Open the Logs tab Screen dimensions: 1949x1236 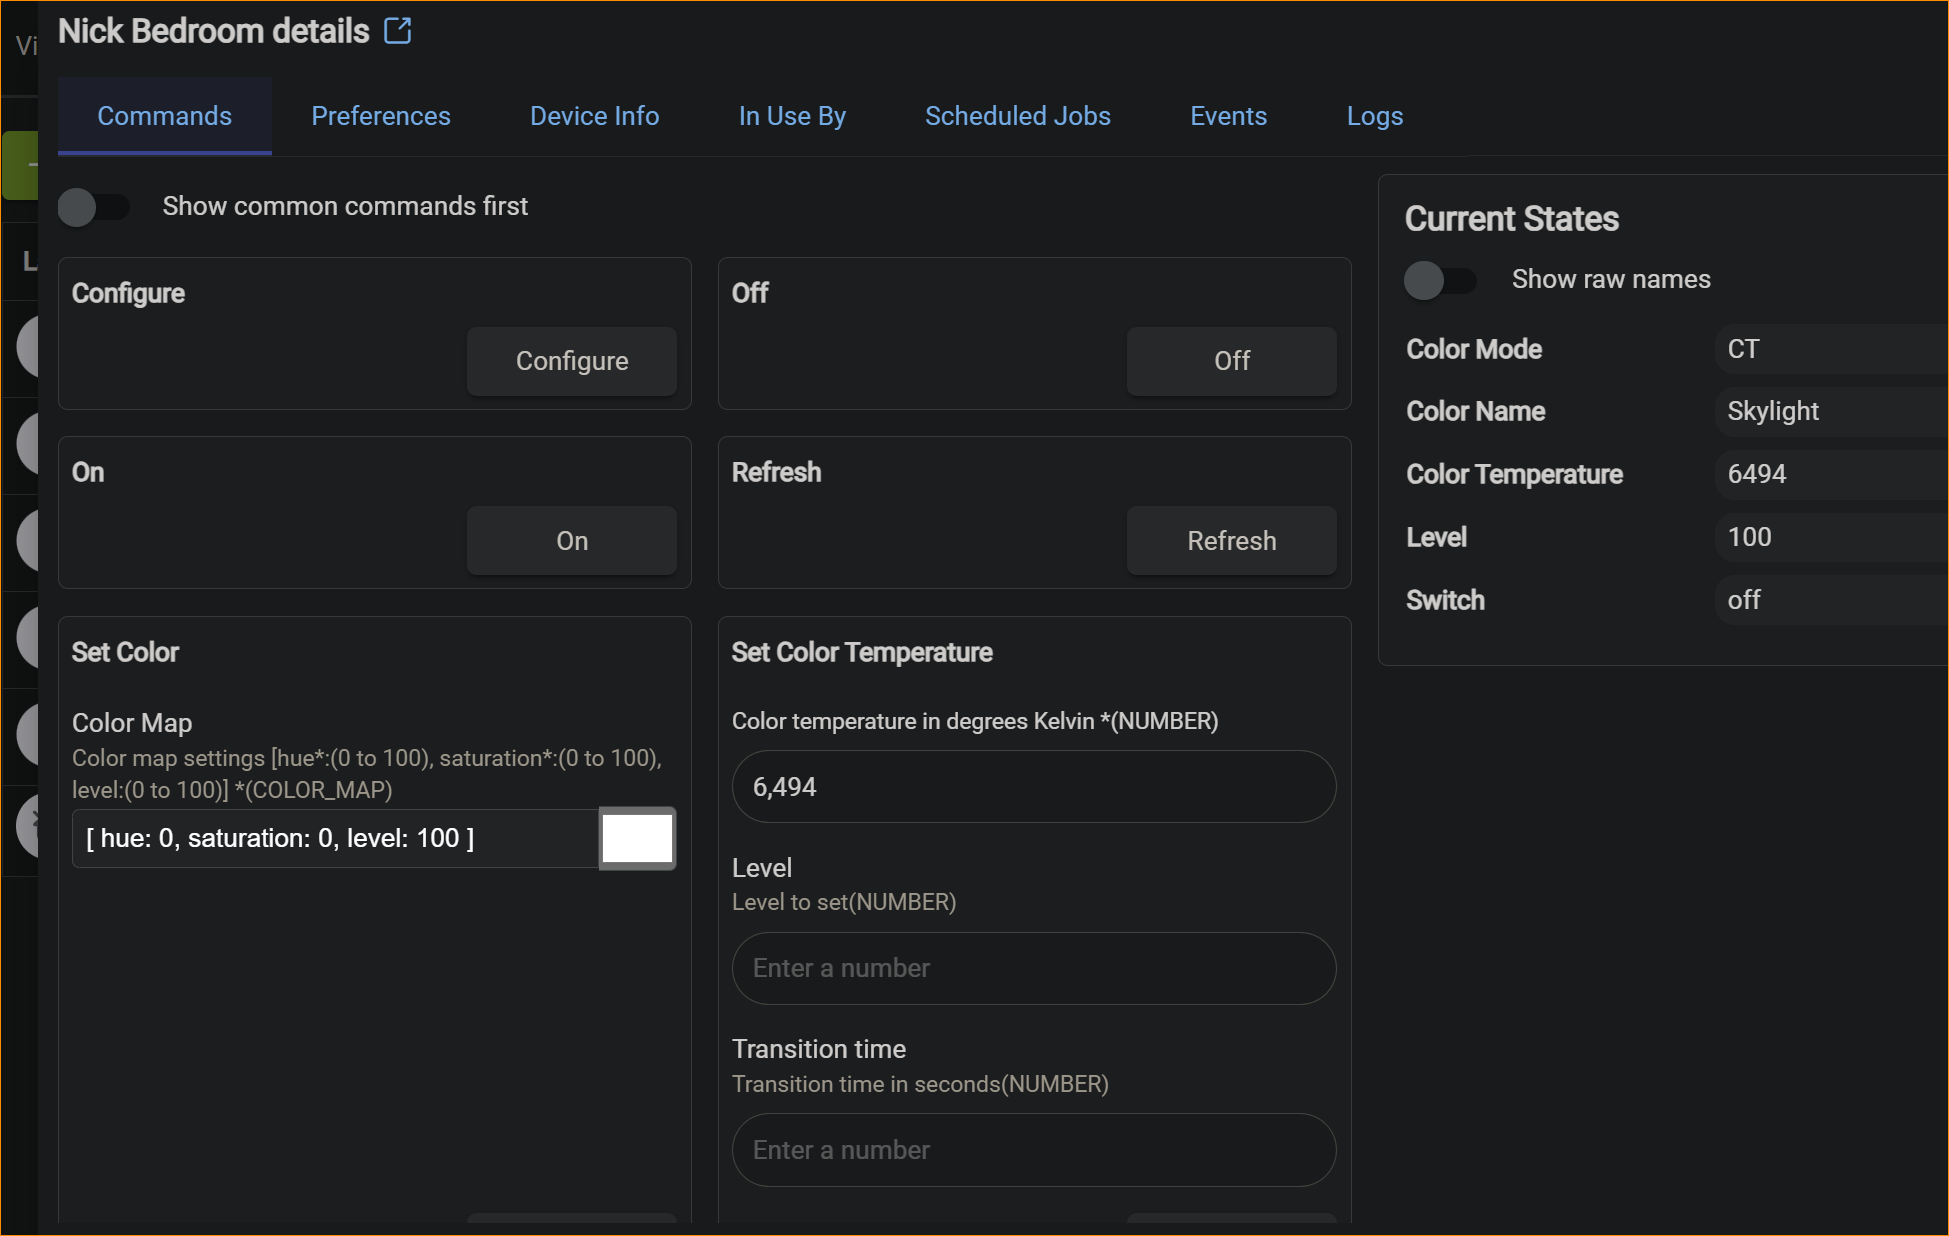coord(1374,116)
